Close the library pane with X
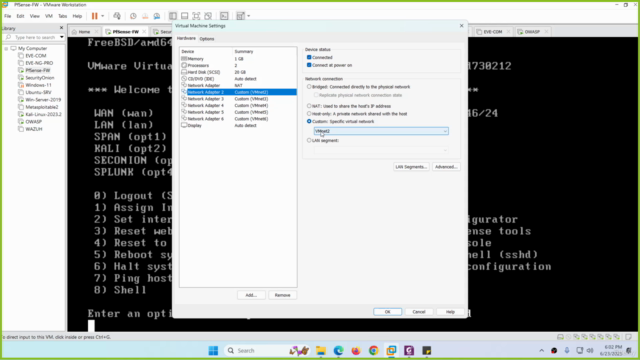This screenshot has height=360, width=640. [61, 28]
